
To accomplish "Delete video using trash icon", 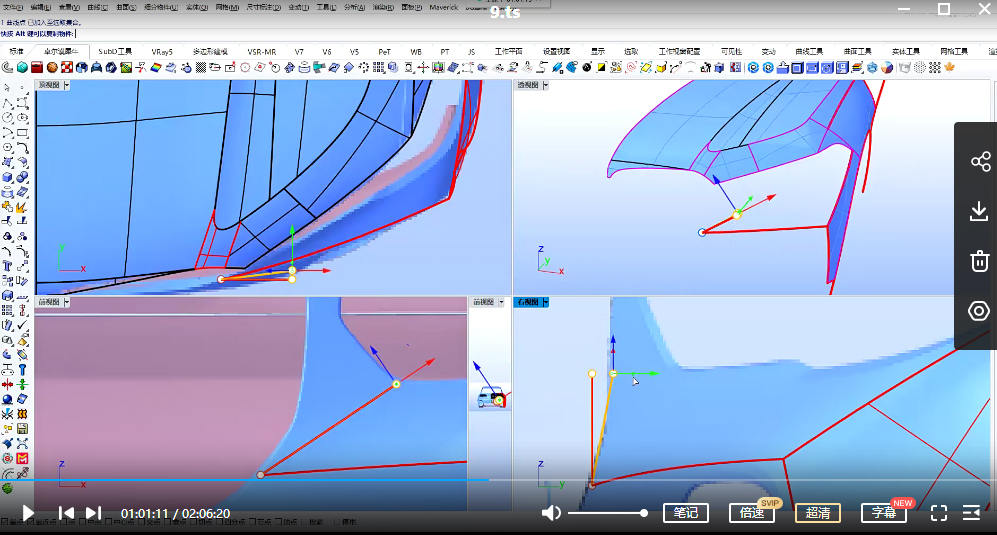I will [979, 261].
